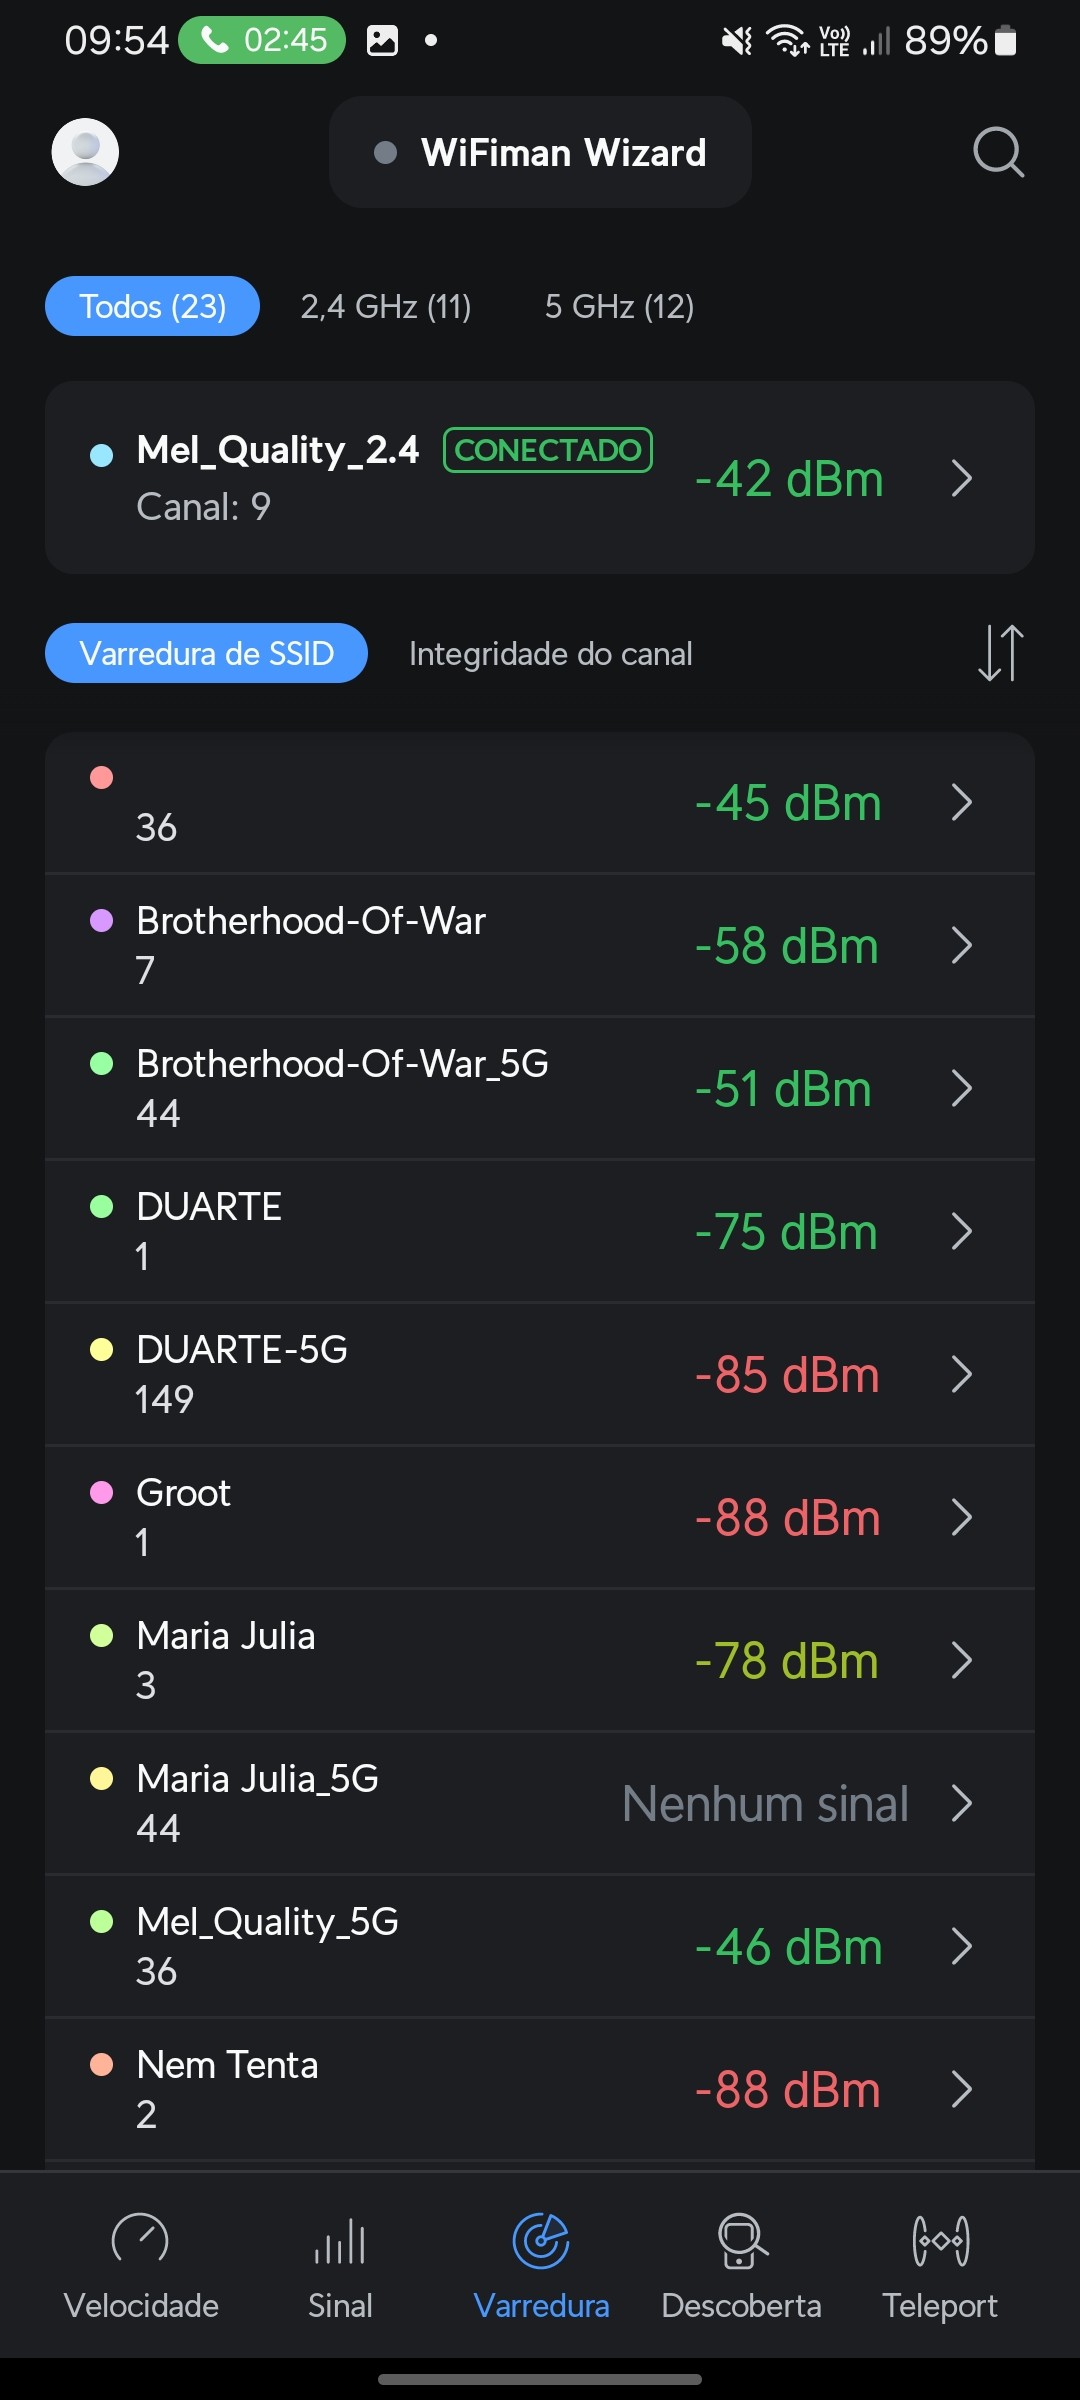This screenshot has height=2400, width=1080.
Task: Open the Descoberta device discovery icon
Action: [741, 2240]
